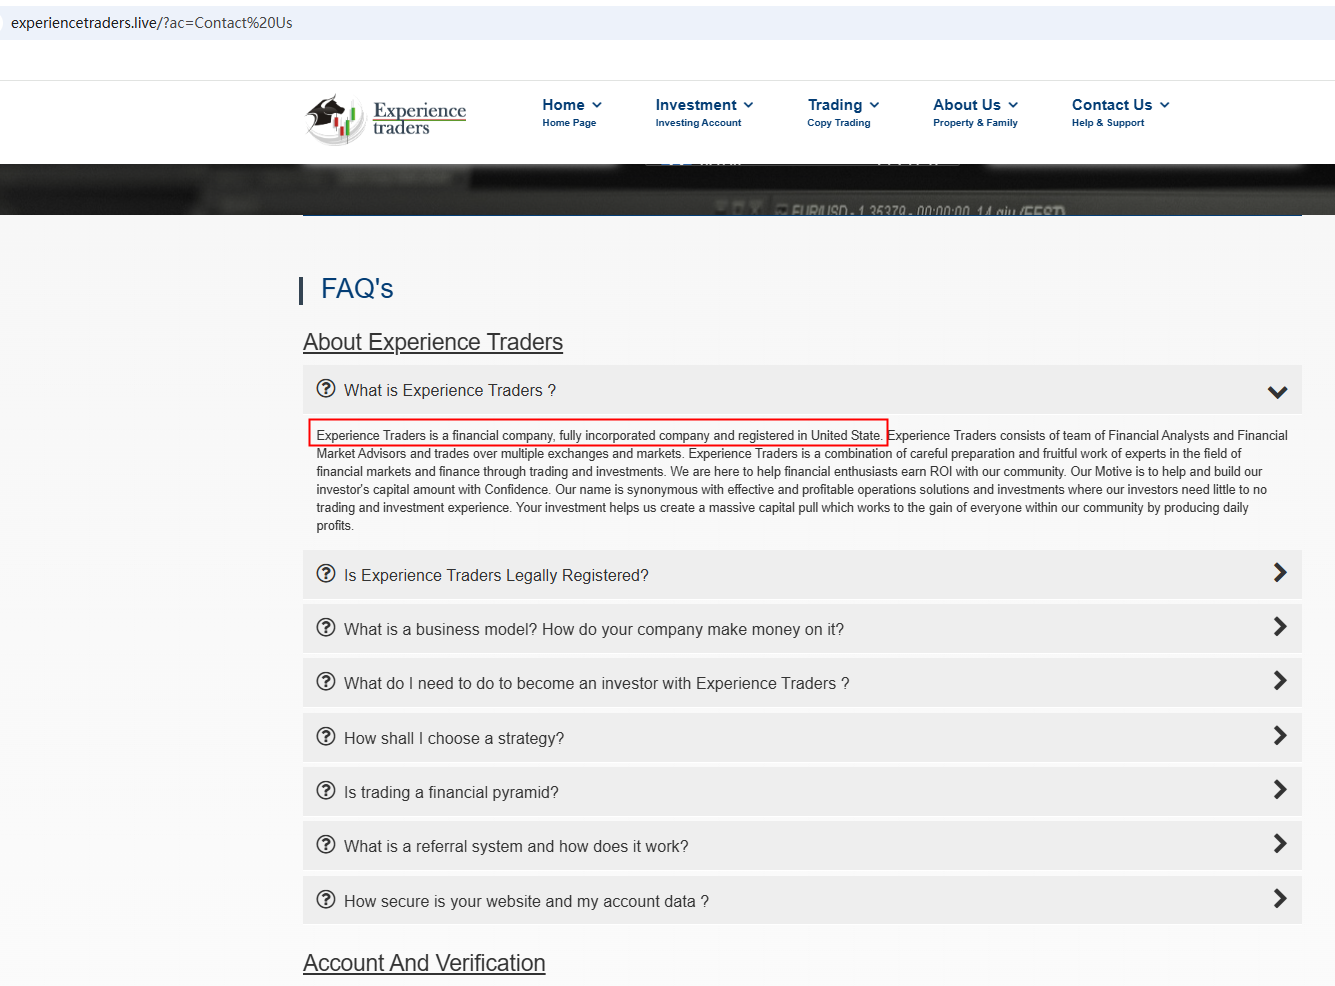Viewport: 1335px width, 986px height.
Task: Click 'Investing Account' submenu label
Action: point(698,123)
